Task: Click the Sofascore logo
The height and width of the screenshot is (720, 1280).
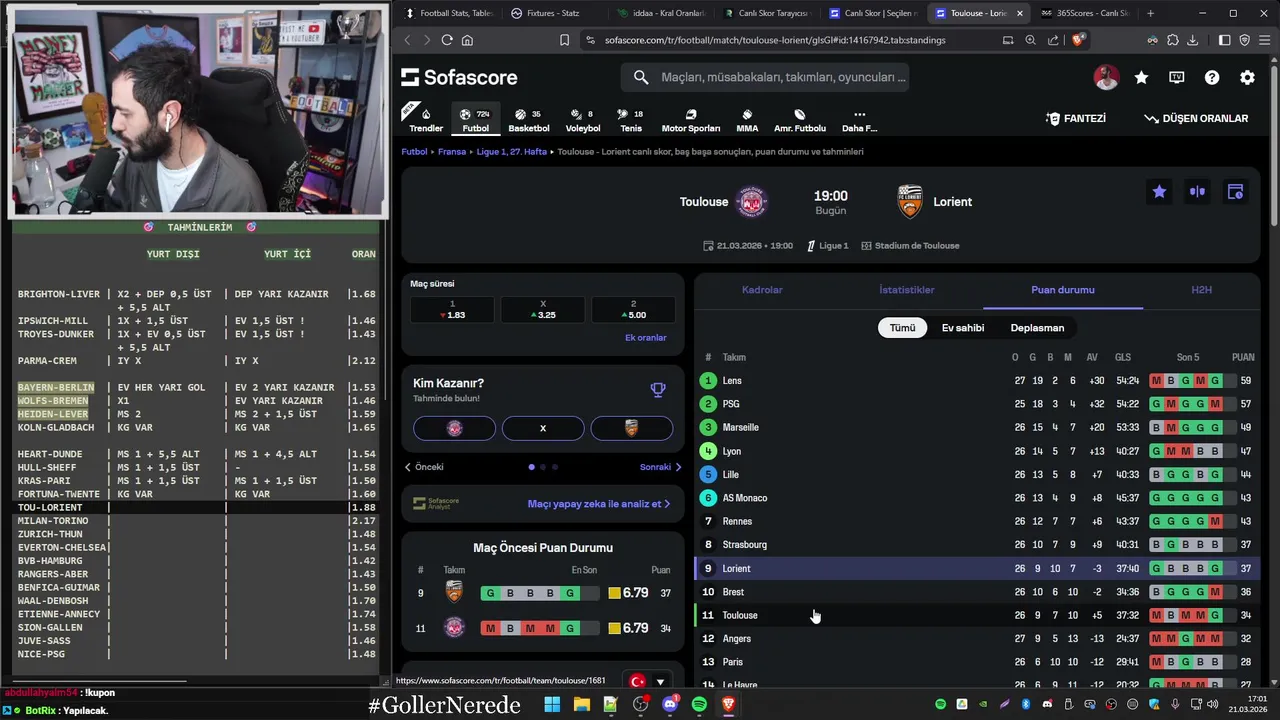Action: pos(459,77)
